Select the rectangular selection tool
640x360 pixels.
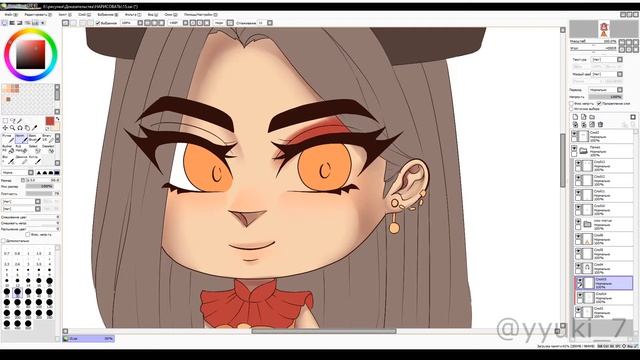point(5,121)
